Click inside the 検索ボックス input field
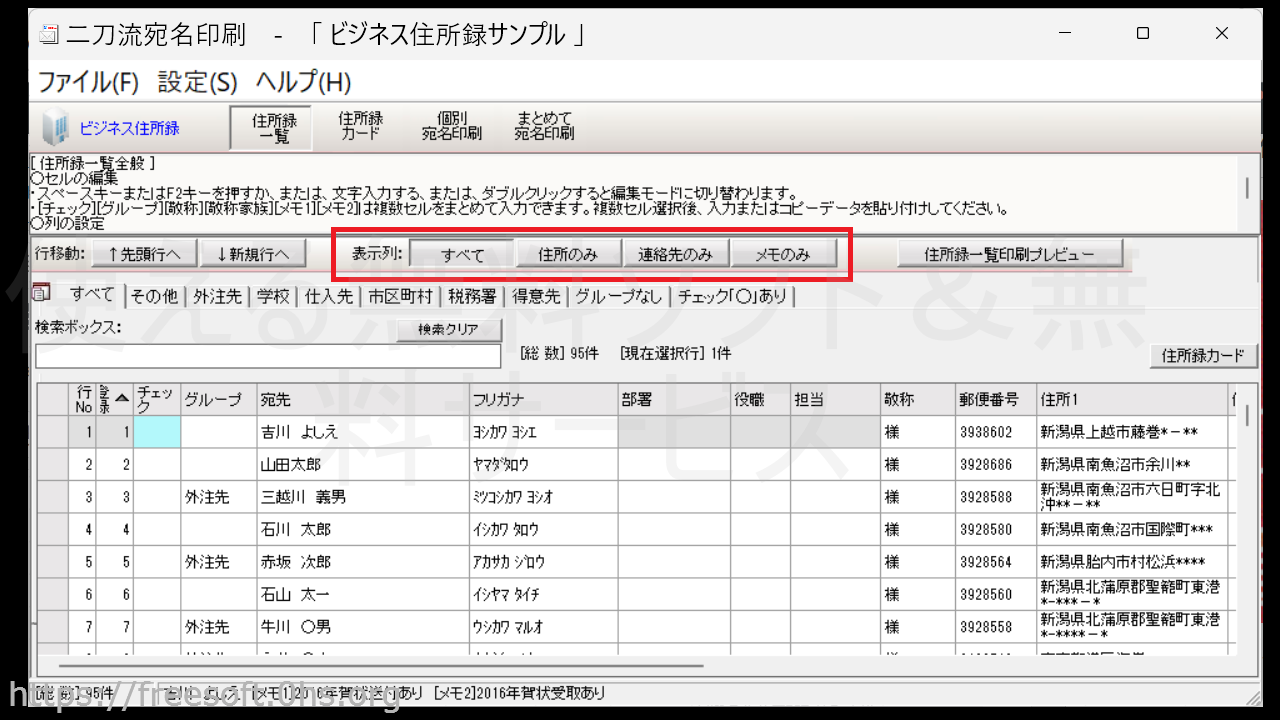Image resolution: width=1280 pixels, height=720 pixels. click(x=267, y=356)
